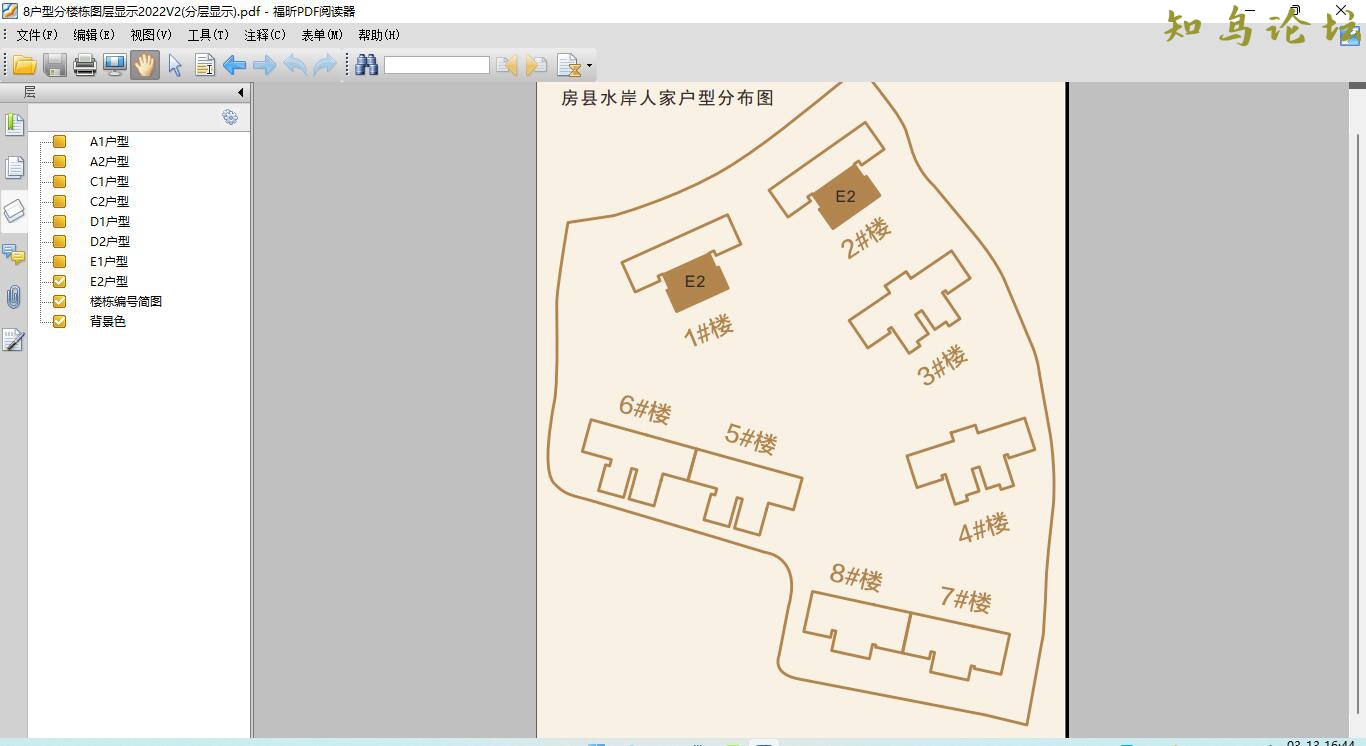Select the D2户型 layer name
Image resolution: width=1366 pixels, height=746 pixels.
click(109, 242)
